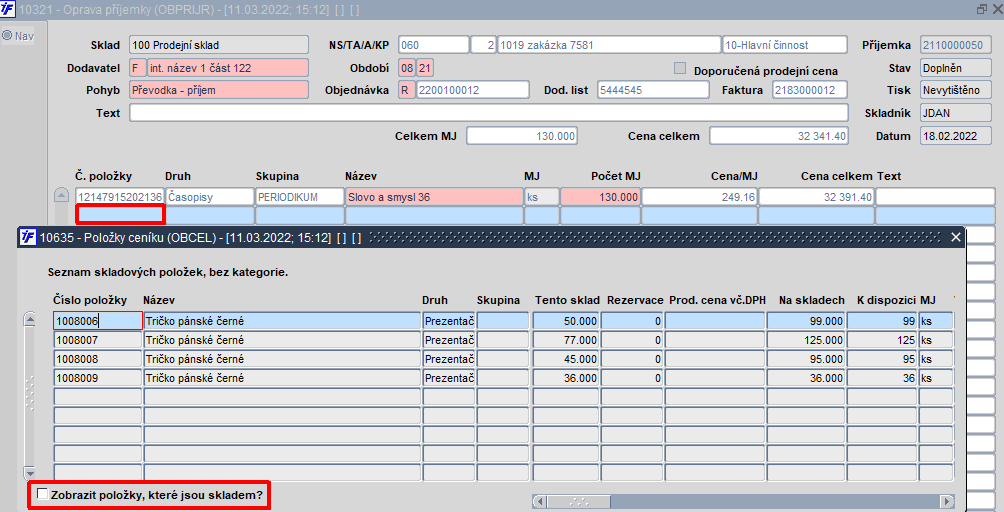Click the Objednávka number field 2200100012
This screenshot has width=1004, height=512.
coord(473,90)
